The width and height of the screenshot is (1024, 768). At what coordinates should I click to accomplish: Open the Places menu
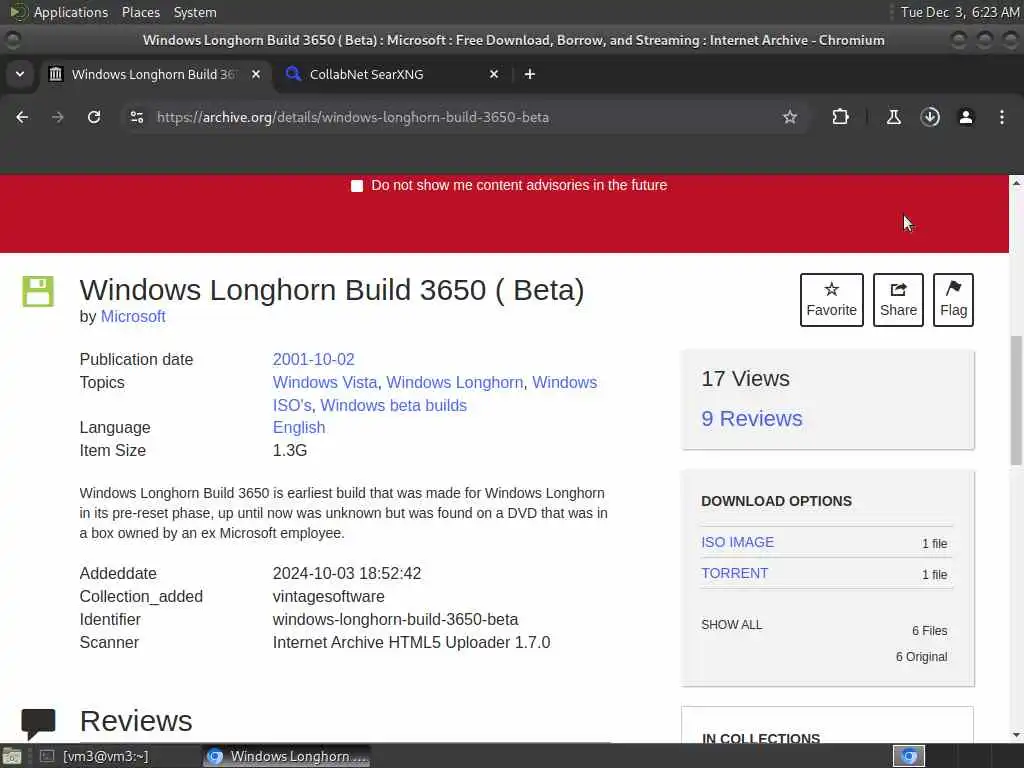coord(140,12)
